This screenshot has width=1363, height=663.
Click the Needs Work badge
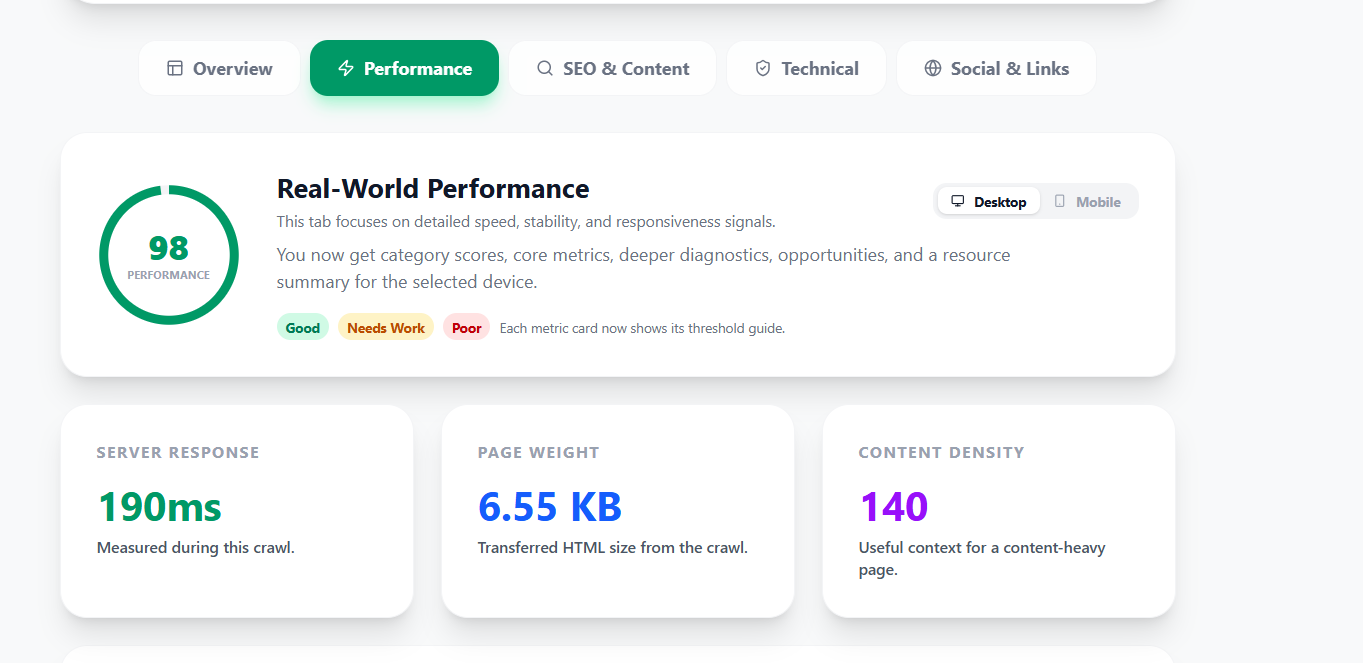coord(385,327)
